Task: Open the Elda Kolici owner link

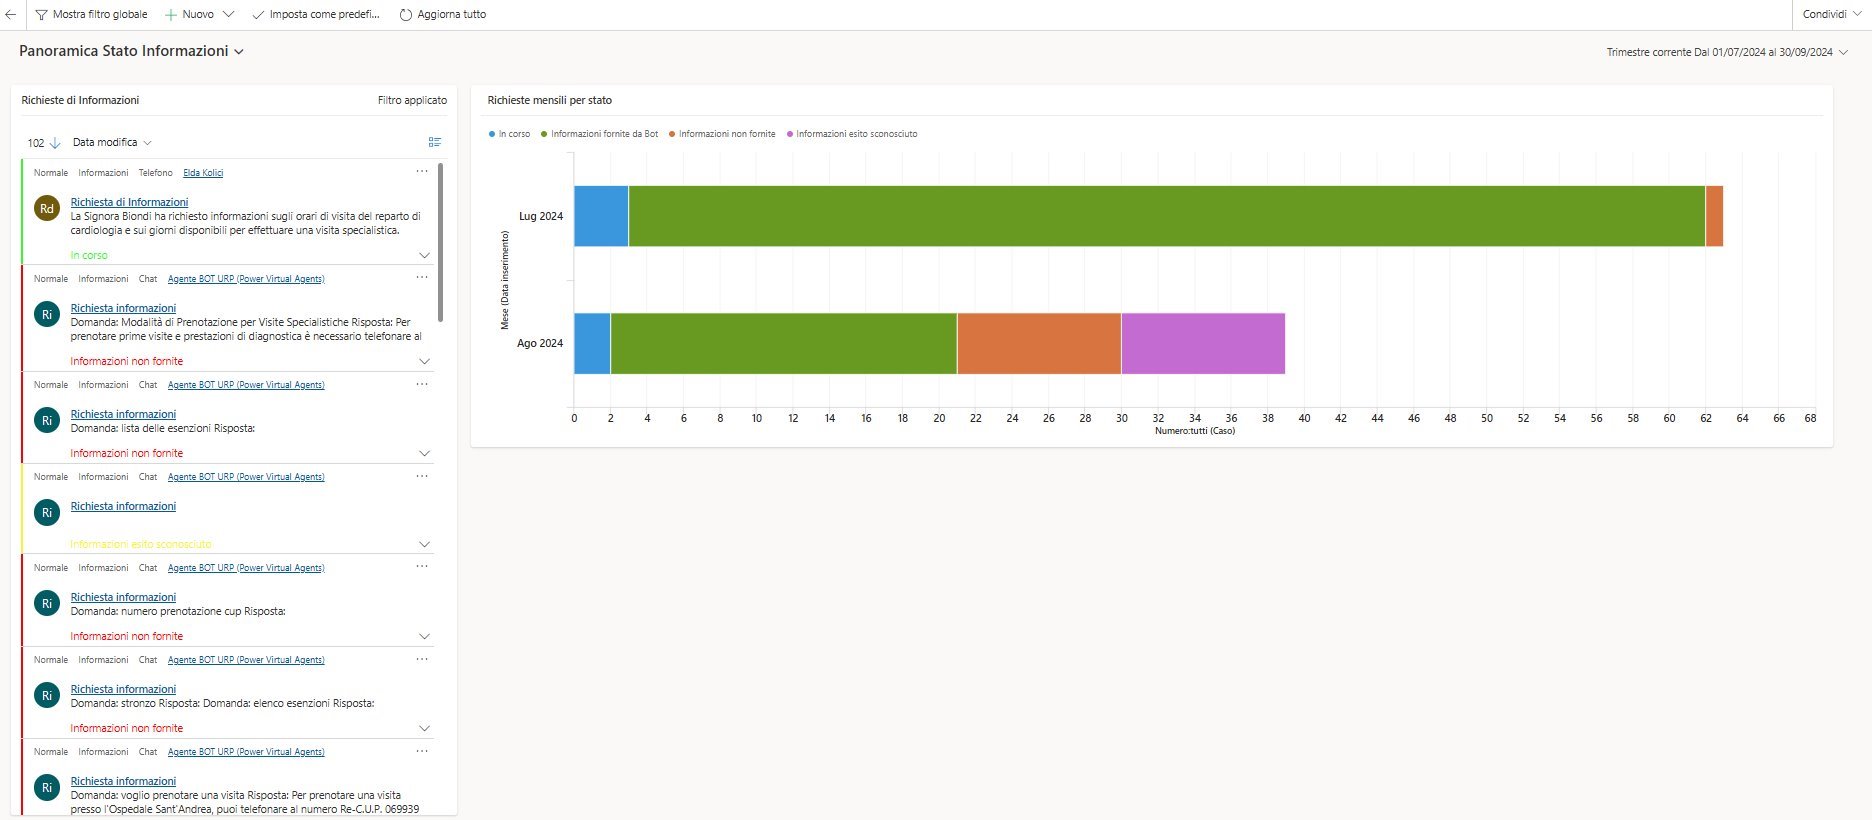Action: [203, 173]
